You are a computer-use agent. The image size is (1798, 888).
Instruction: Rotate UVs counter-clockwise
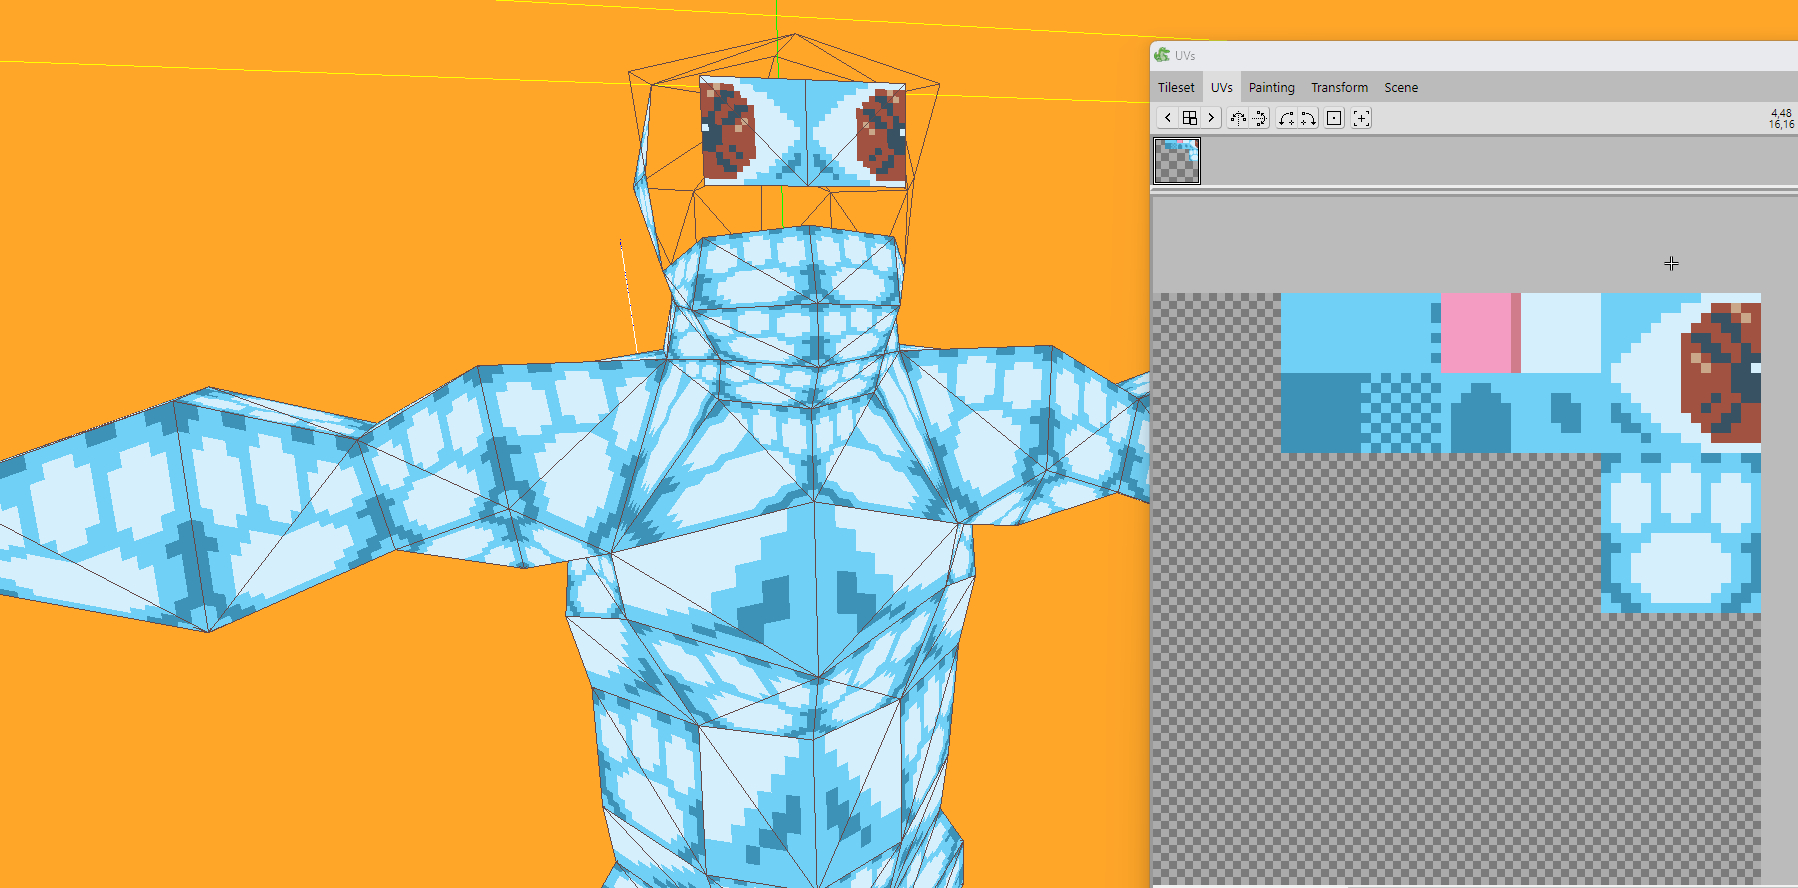1286,118
